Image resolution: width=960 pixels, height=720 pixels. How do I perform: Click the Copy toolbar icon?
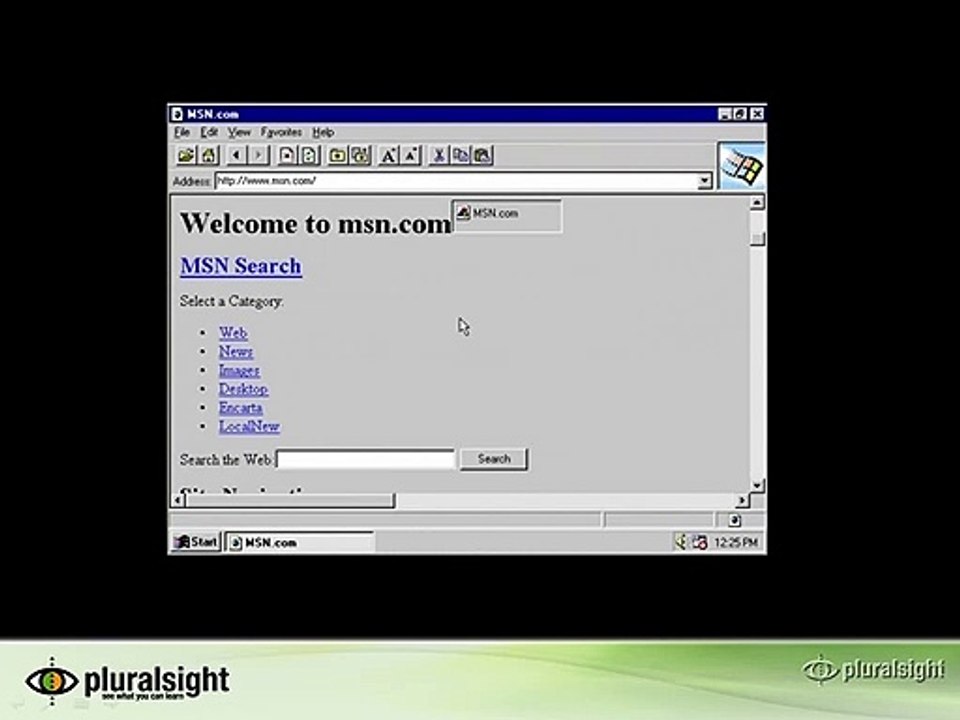[460, 156]
